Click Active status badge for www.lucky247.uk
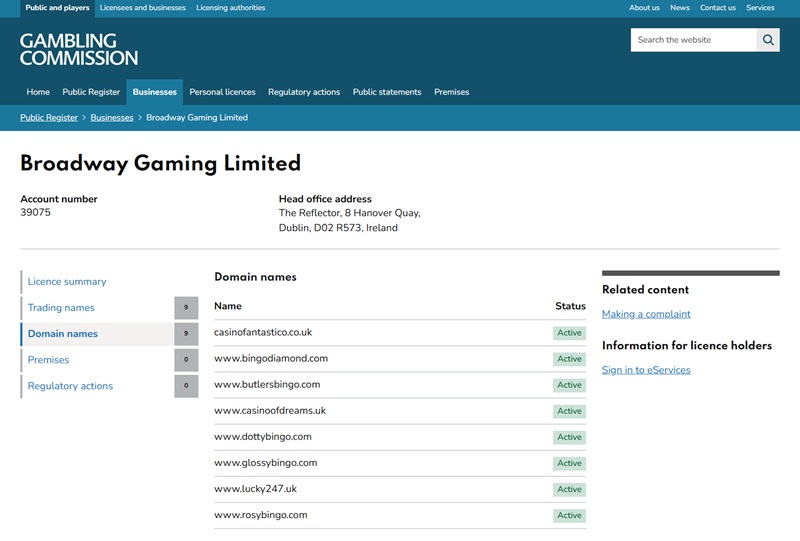This screenshot has width=800, height=541. 569,489
